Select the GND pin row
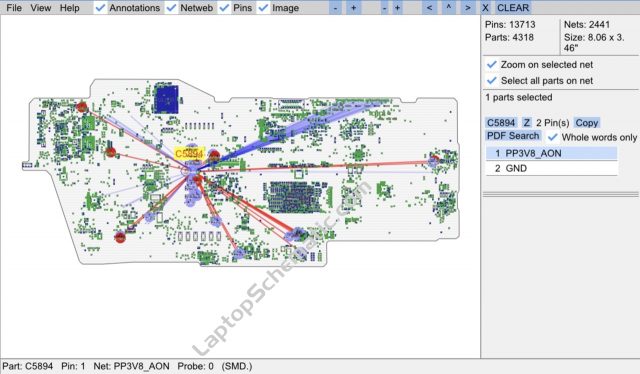The height and width of the screenshot is (374, 640). tap(551, 168)
